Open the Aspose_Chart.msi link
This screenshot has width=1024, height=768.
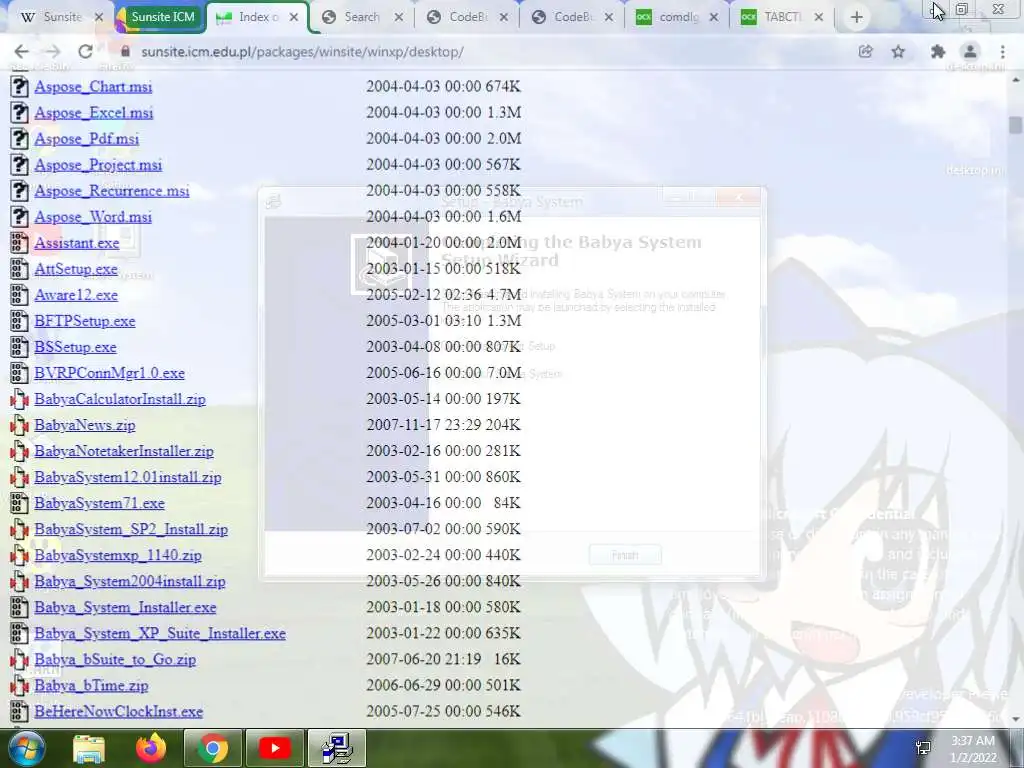coord(93,86)
